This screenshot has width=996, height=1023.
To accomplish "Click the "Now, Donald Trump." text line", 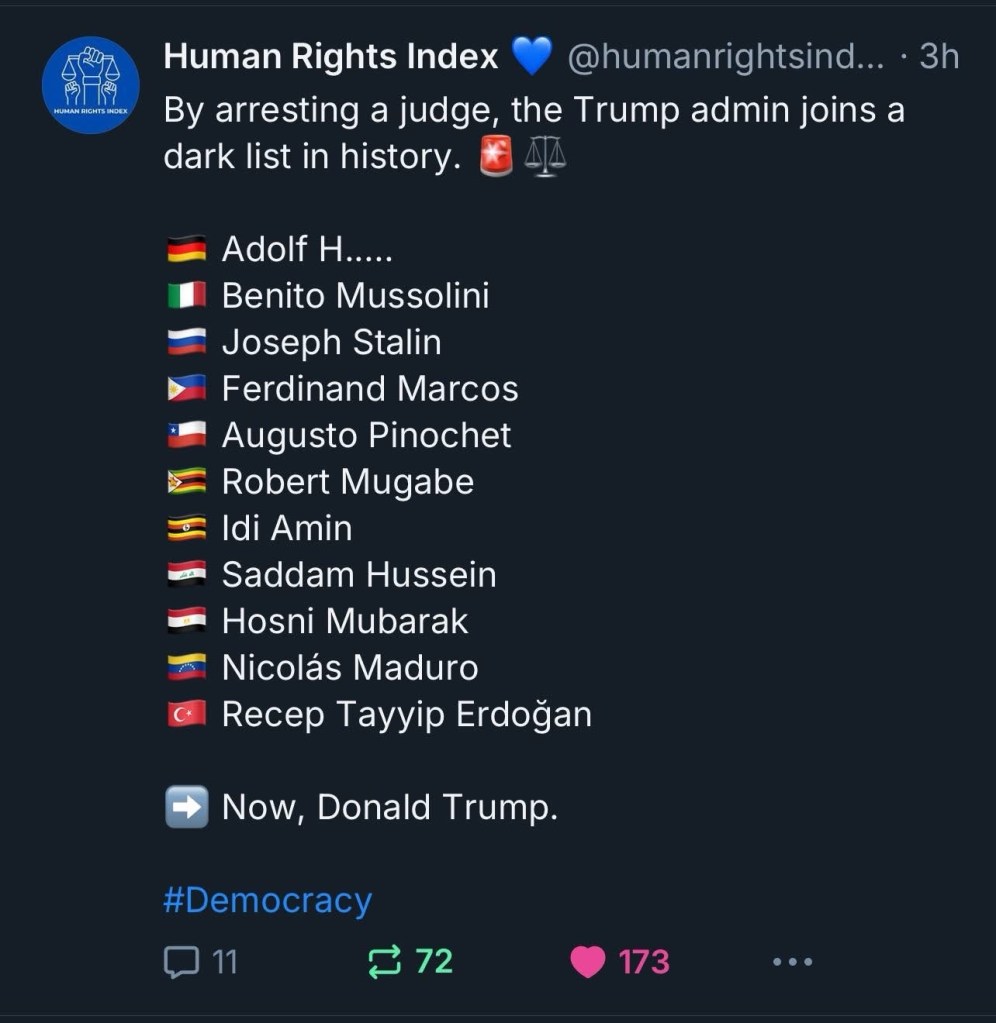I will tap(390, 807).
